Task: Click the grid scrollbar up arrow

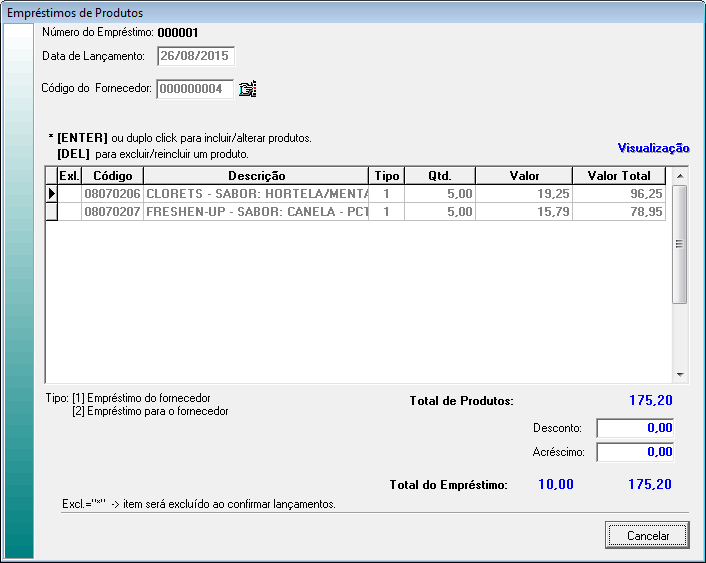Action: pyautogui.click(x=680, y=176)
